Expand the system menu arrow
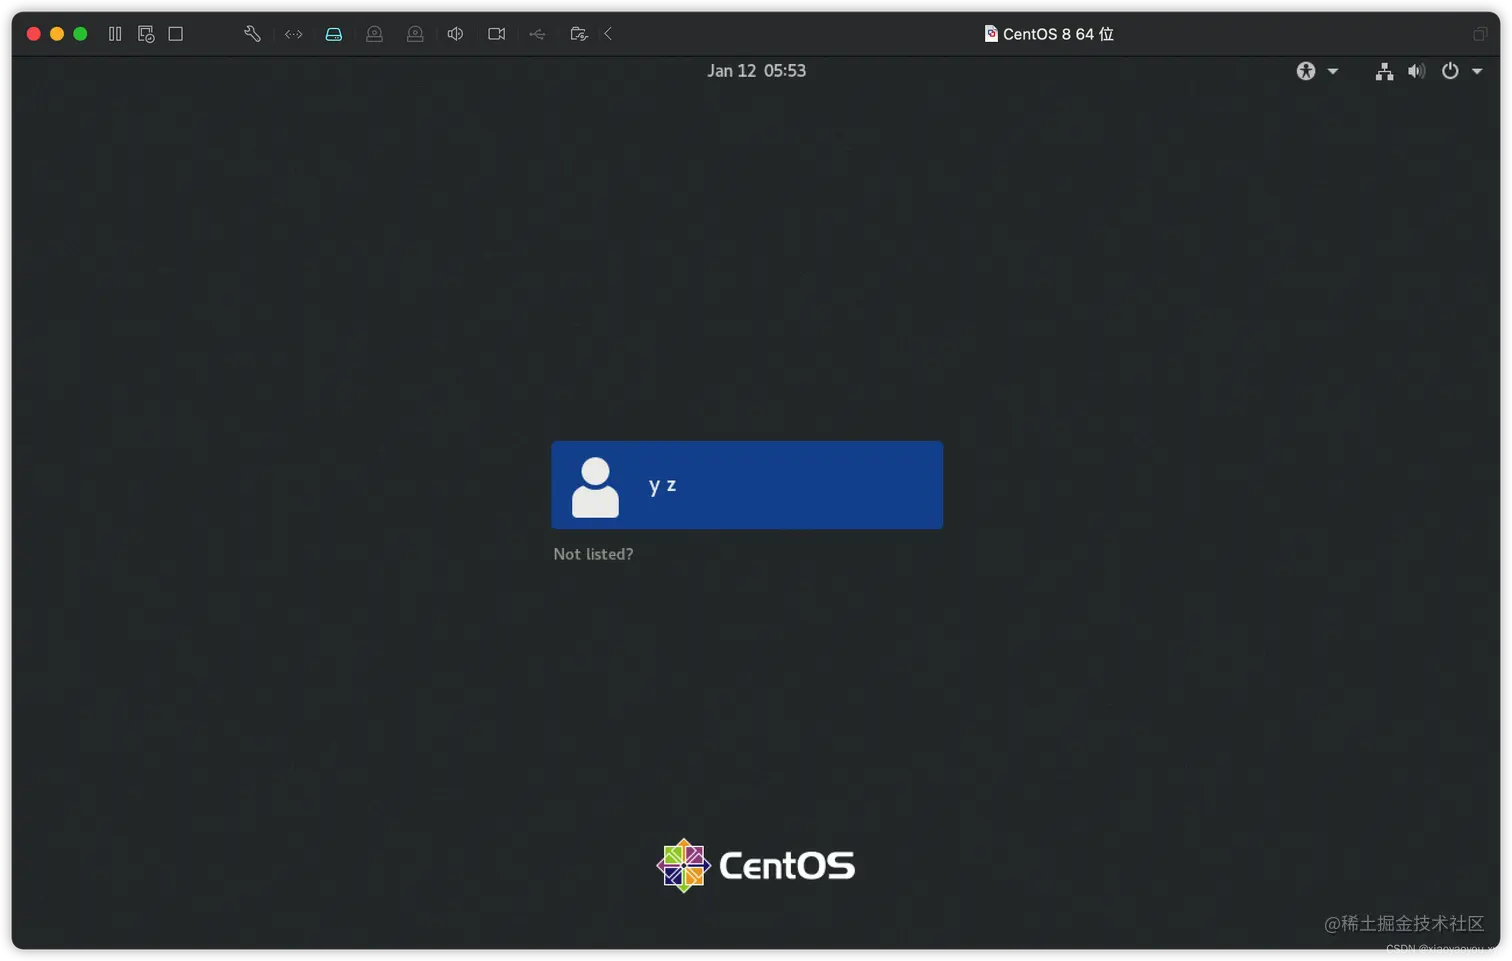This screenshot has width=1512, height=961. (x=1477, y=71)
